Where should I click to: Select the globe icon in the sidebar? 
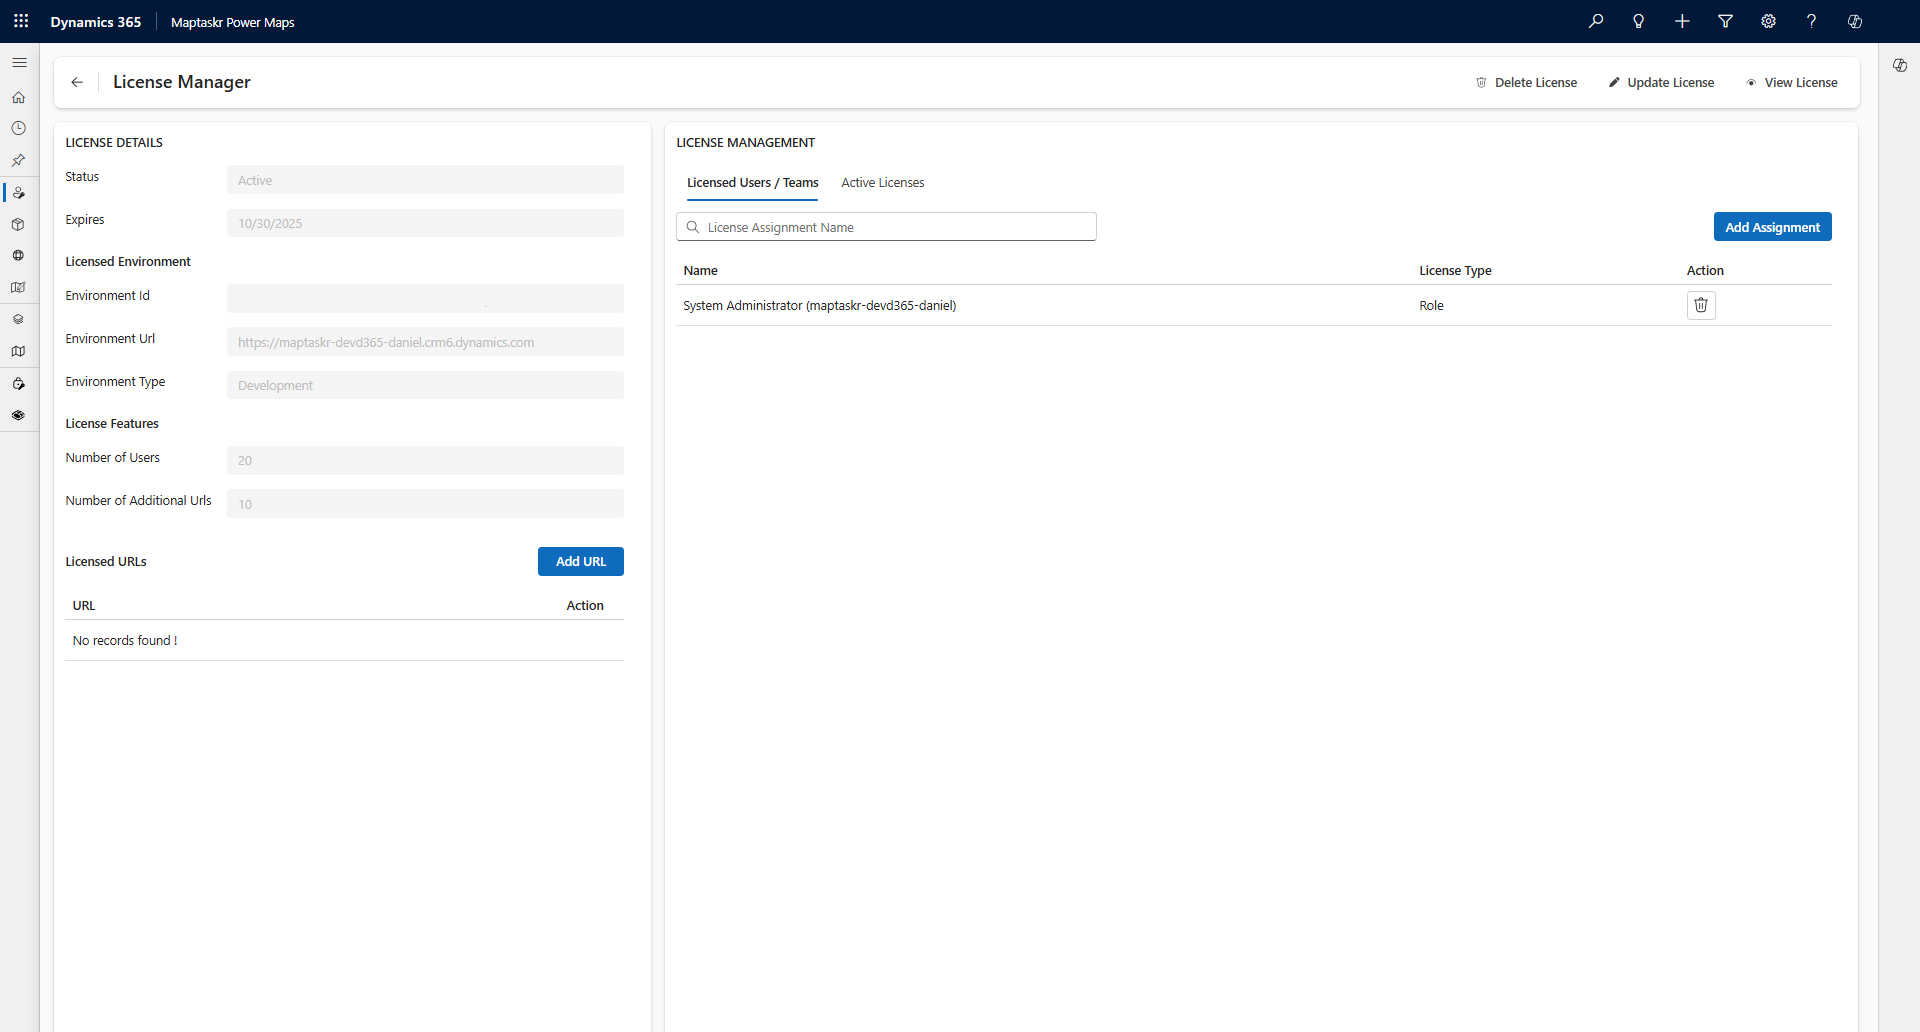point(18,255)
